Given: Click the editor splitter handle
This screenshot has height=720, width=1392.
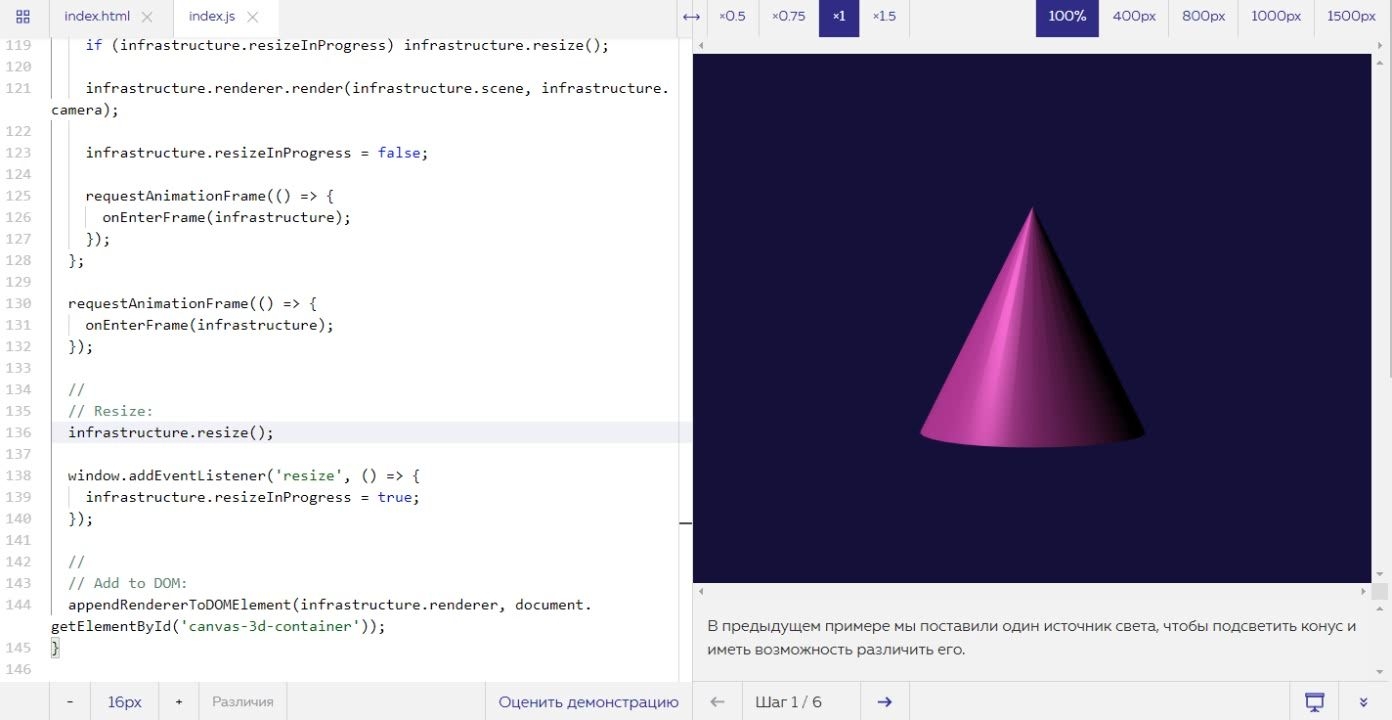Looking at the screenshot, I should point(685,522).
